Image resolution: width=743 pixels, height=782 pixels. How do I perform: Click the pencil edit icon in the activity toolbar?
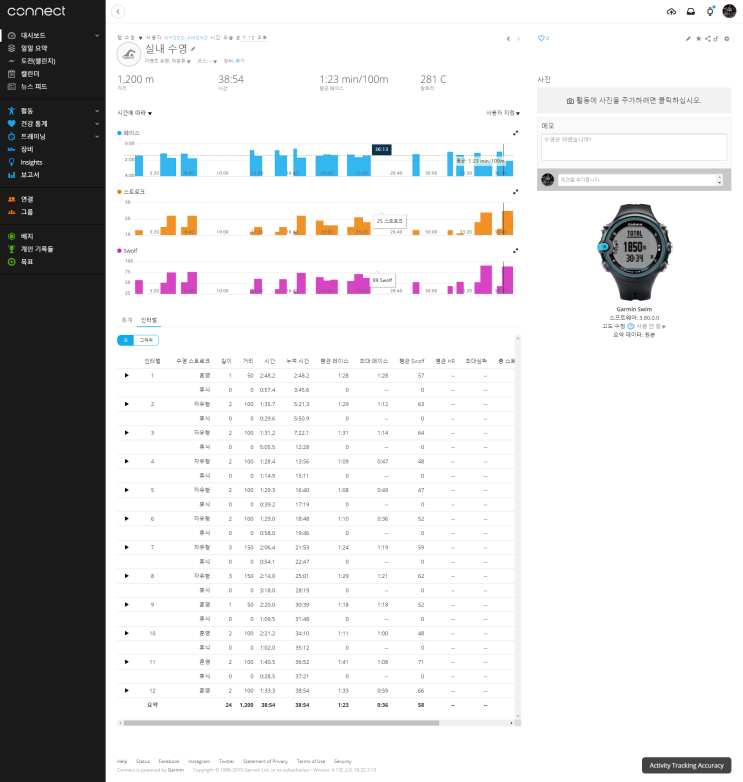[x=688, y=38]
